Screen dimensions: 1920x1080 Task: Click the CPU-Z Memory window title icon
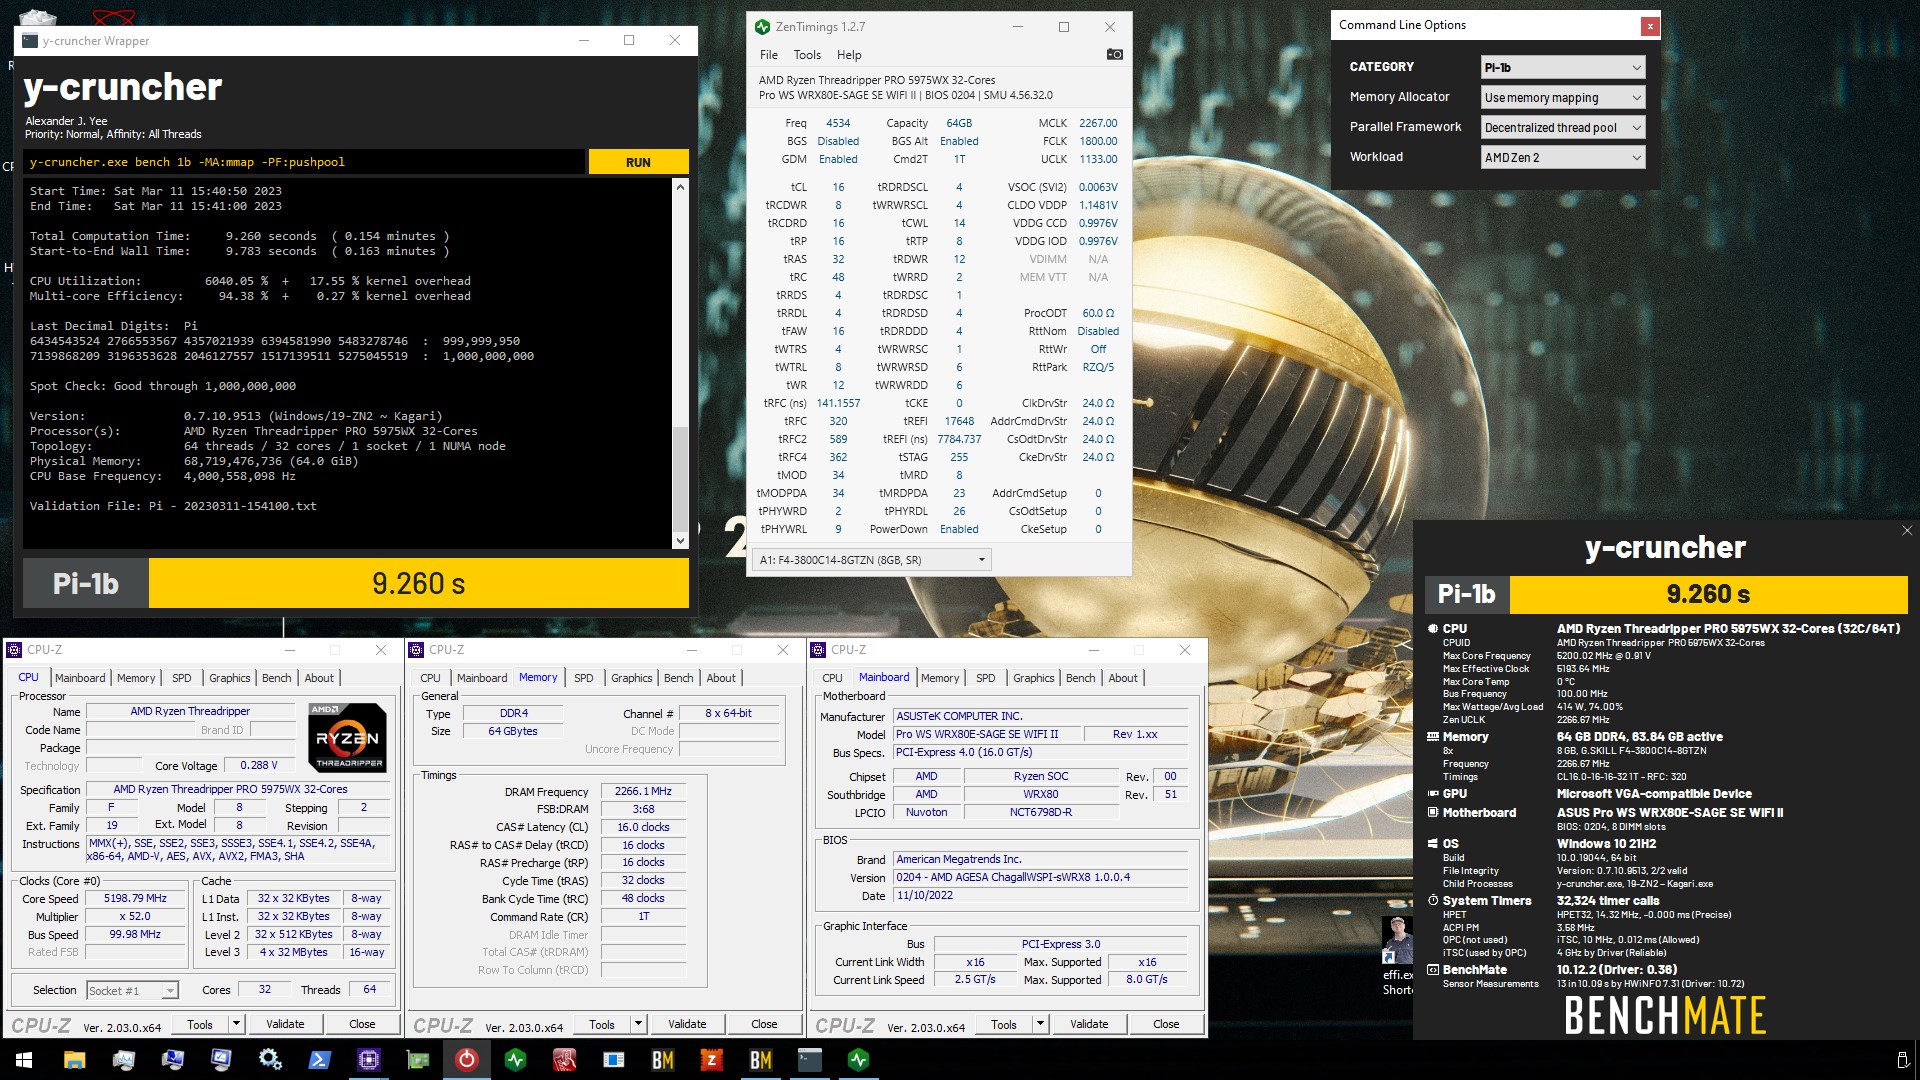click(x=417, y=650)
